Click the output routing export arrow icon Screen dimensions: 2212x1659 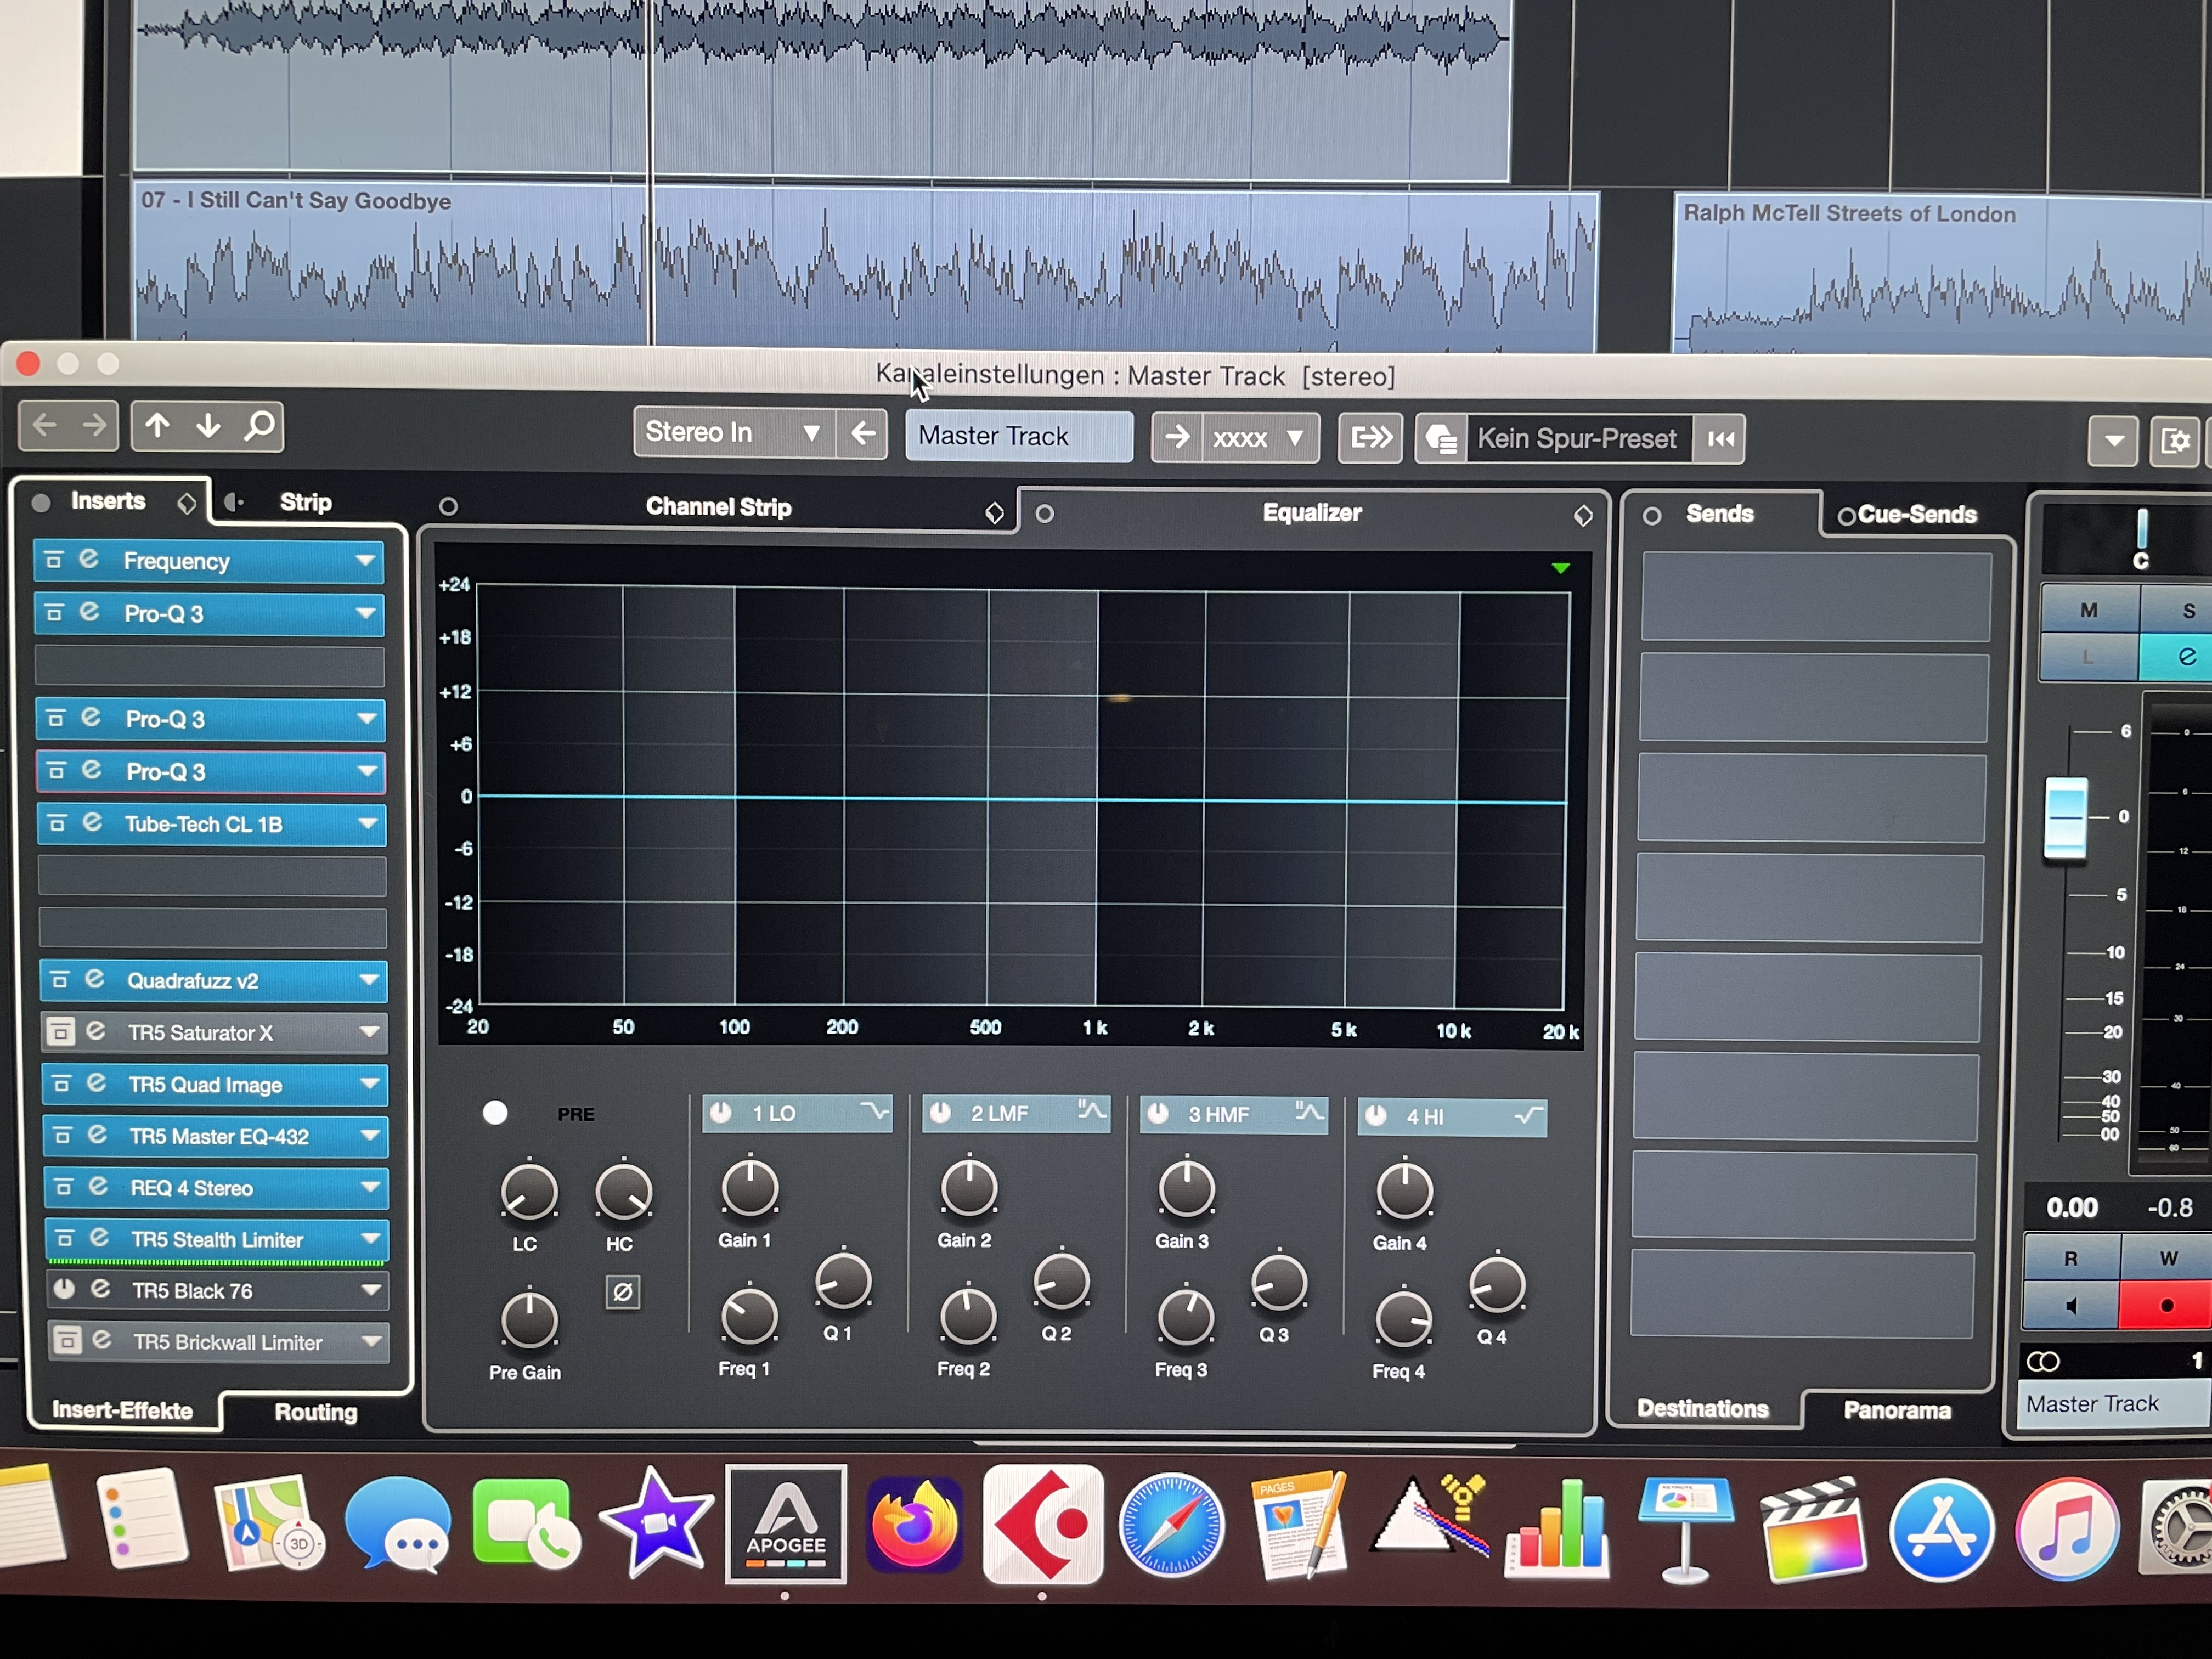(1370, 438)
